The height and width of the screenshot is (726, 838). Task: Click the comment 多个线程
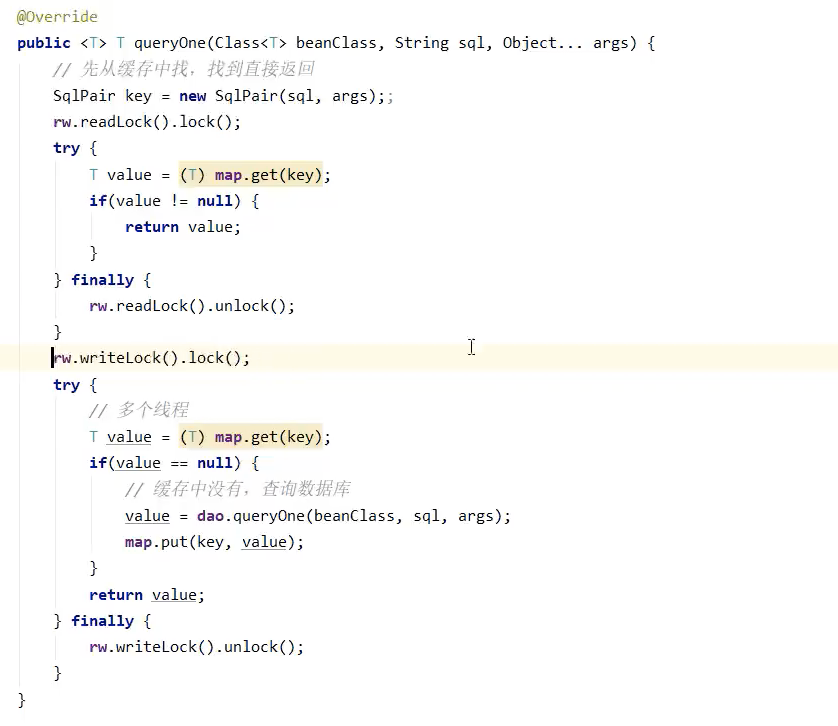pyautogui.click(x=138, y=410)
